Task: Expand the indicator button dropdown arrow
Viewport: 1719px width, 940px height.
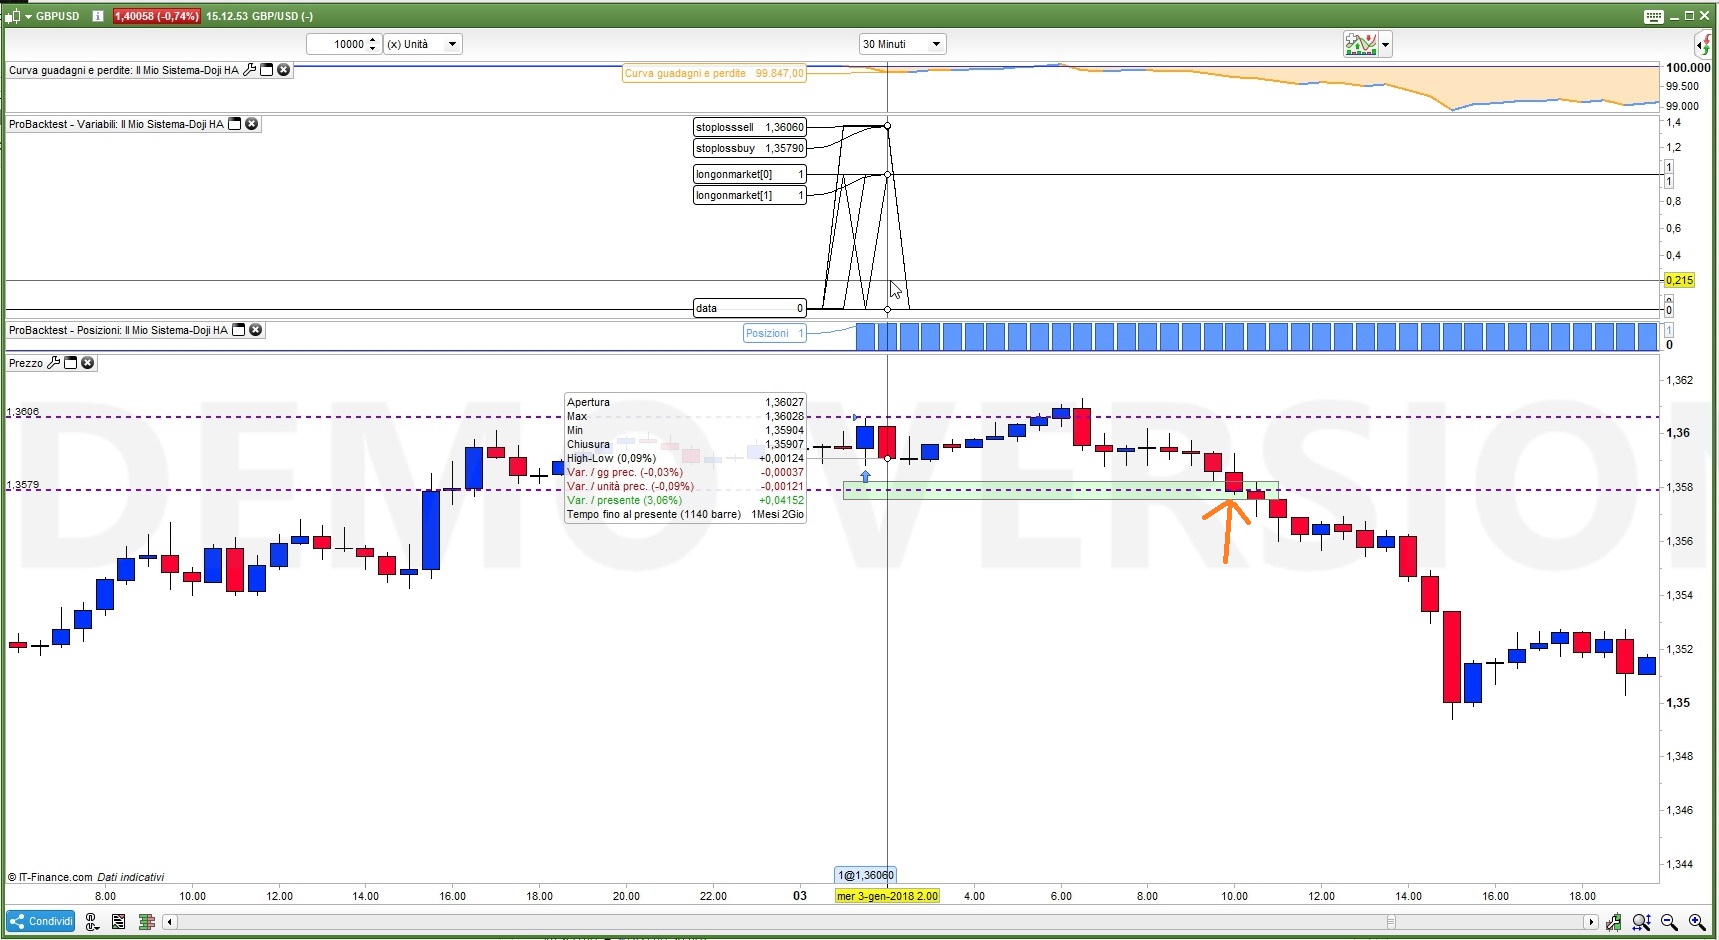Action: [x=1385, y=44]
